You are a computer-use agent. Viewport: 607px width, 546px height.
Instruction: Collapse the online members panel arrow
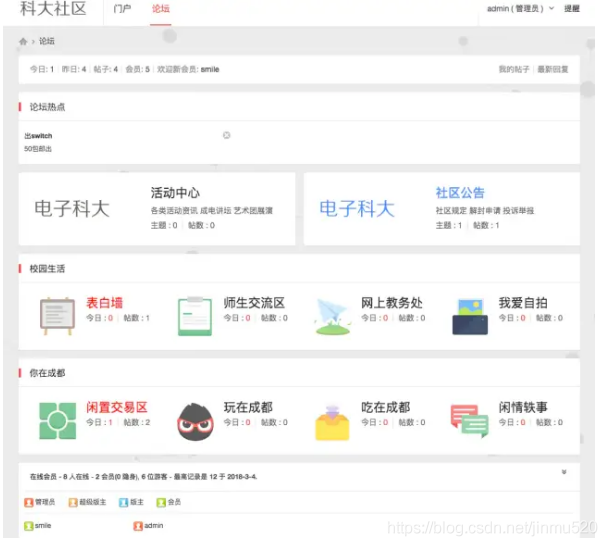tap(564, 472)
